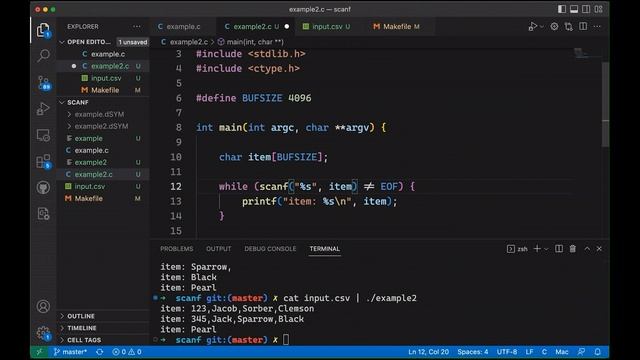Click the split editor icon
This screenshot has width=640, height=360.
coord(583,27)
